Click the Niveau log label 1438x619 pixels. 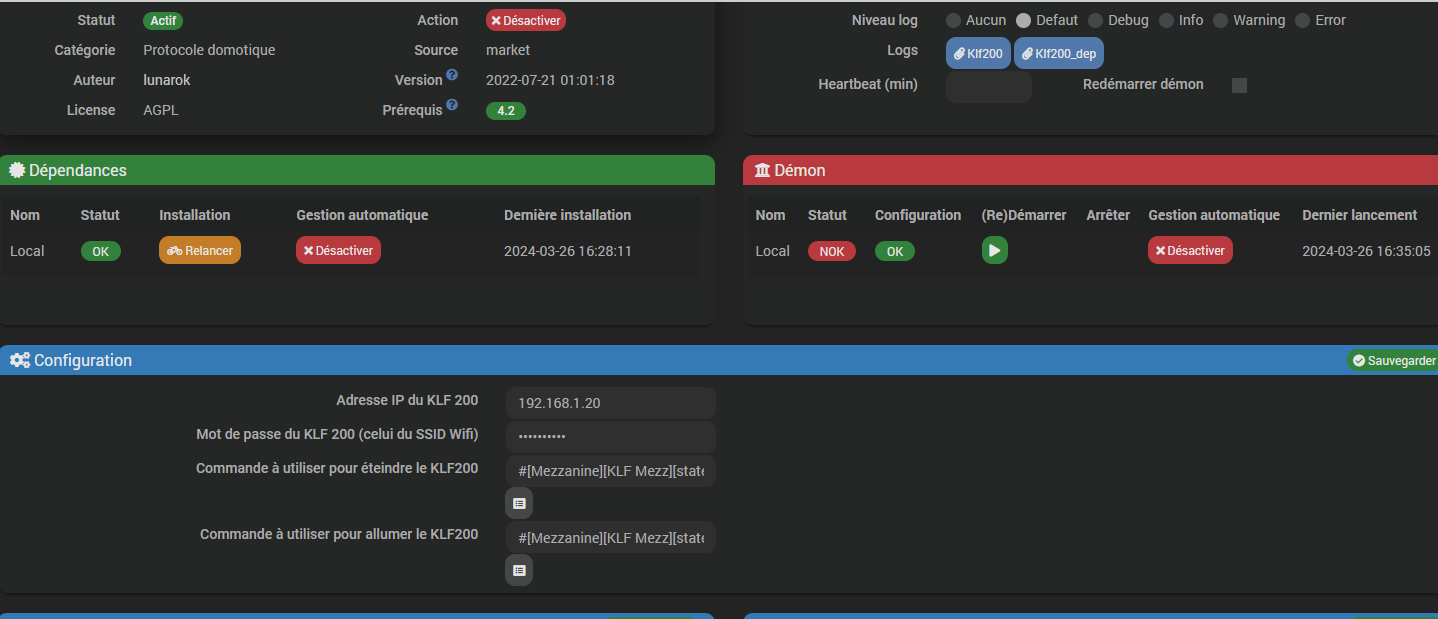pyautogui.click(x=885, y=20)
